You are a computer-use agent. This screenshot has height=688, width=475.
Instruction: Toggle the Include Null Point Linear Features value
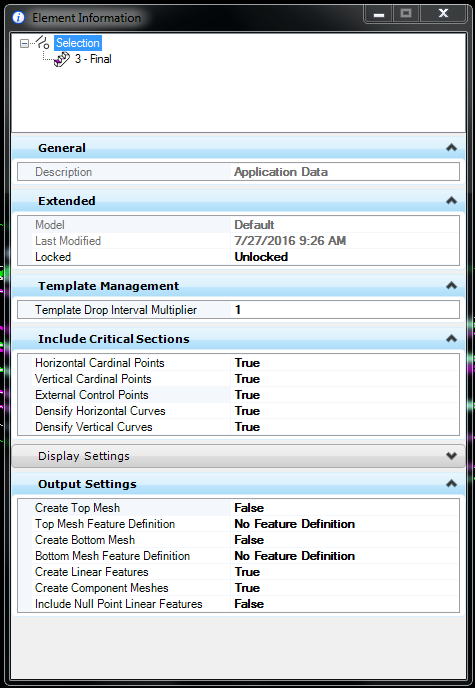click(x=345, y=604)
